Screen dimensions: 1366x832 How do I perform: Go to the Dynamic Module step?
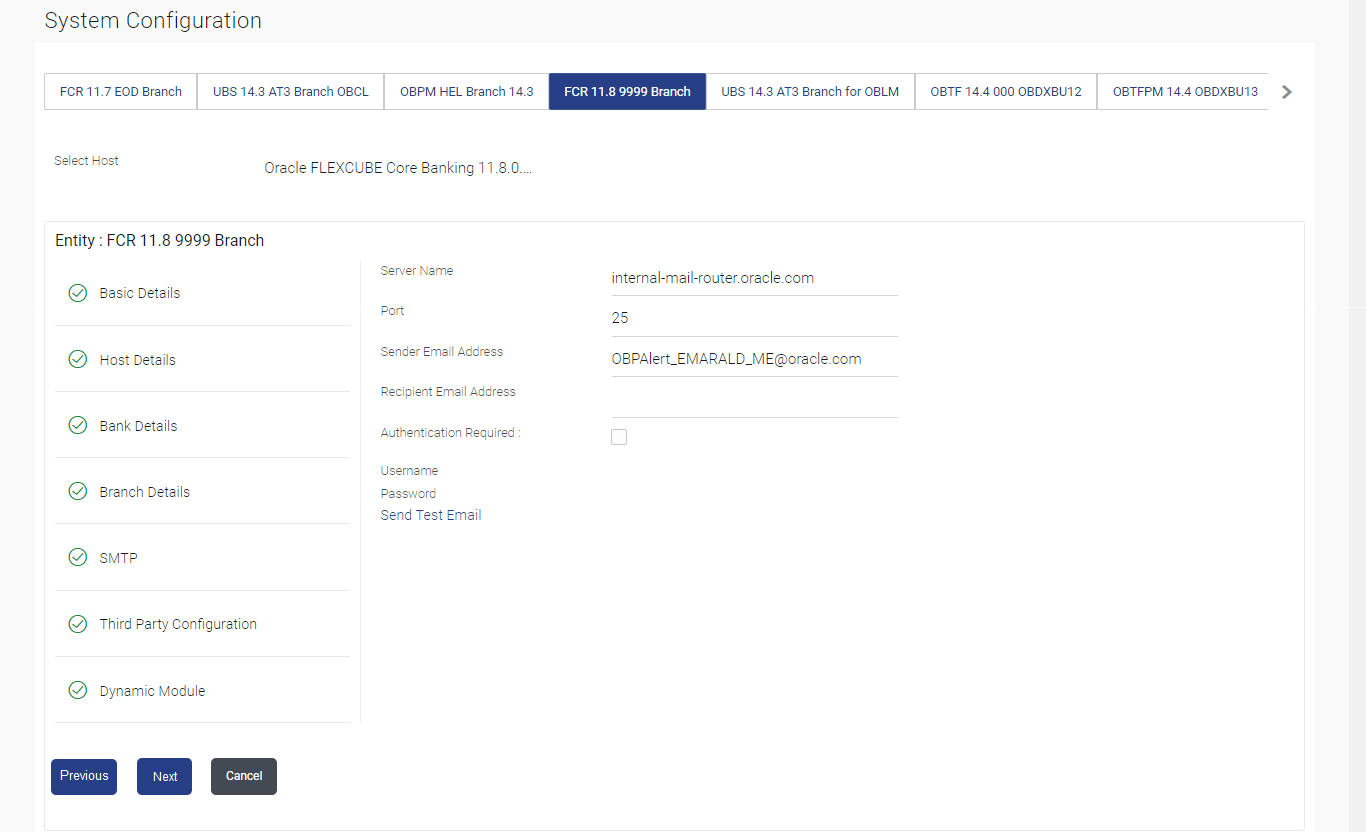pos(202,690)
